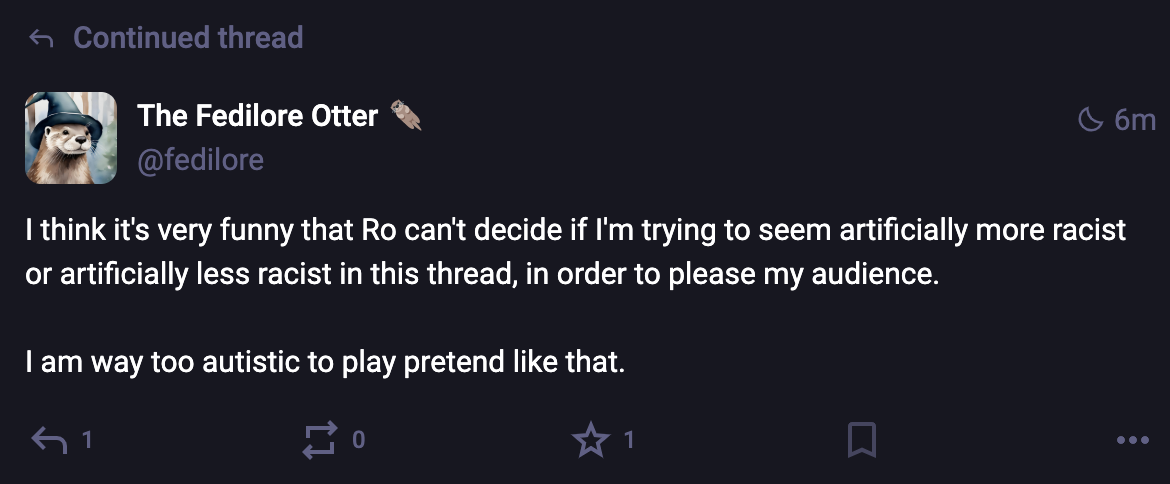The height and width of the screenshot is (484, 1170).
Task: Click the otter emoji after the display name
Action: tap(406, 116)
